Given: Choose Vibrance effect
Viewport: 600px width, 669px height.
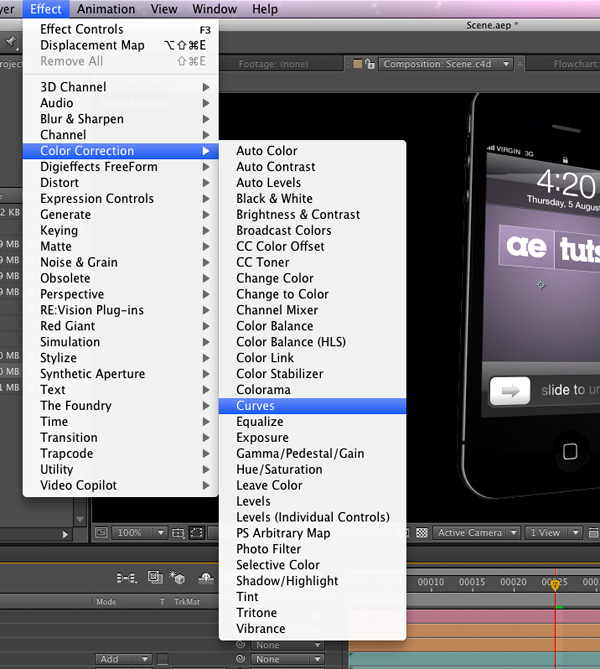Looking at the screenshot, I should [312, 629].
